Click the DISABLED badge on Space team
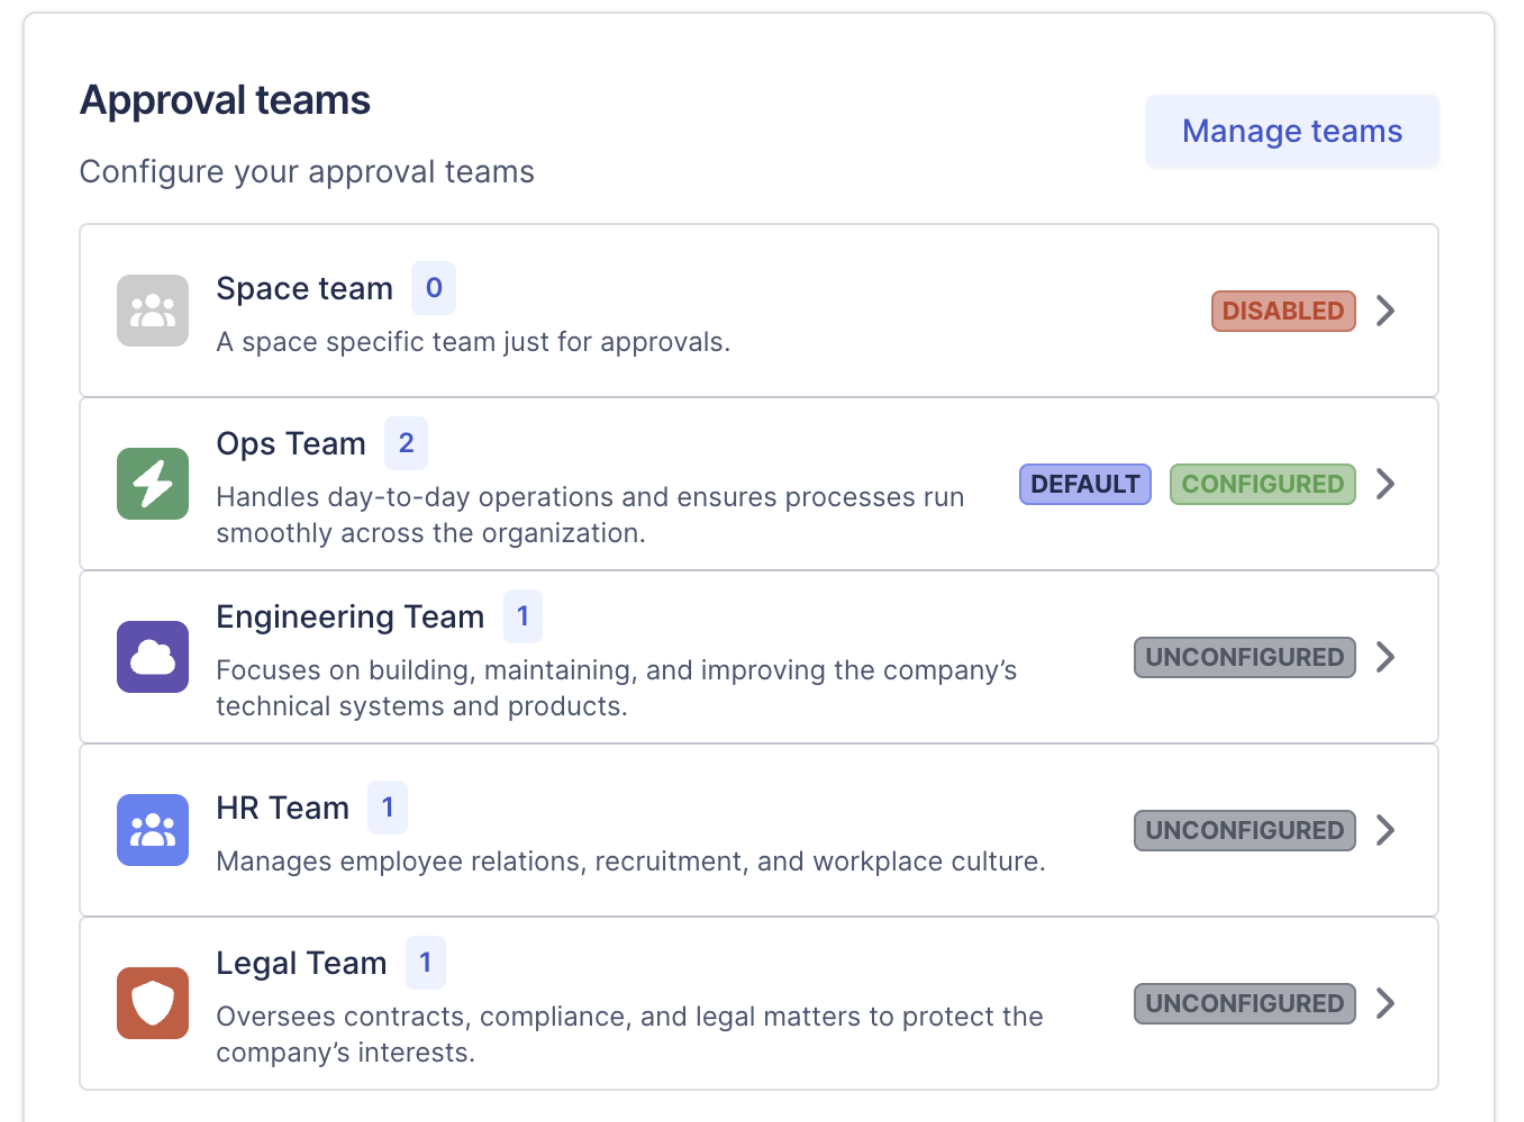Screen dimensions: 1524x1122 (x=1282, y=311)
